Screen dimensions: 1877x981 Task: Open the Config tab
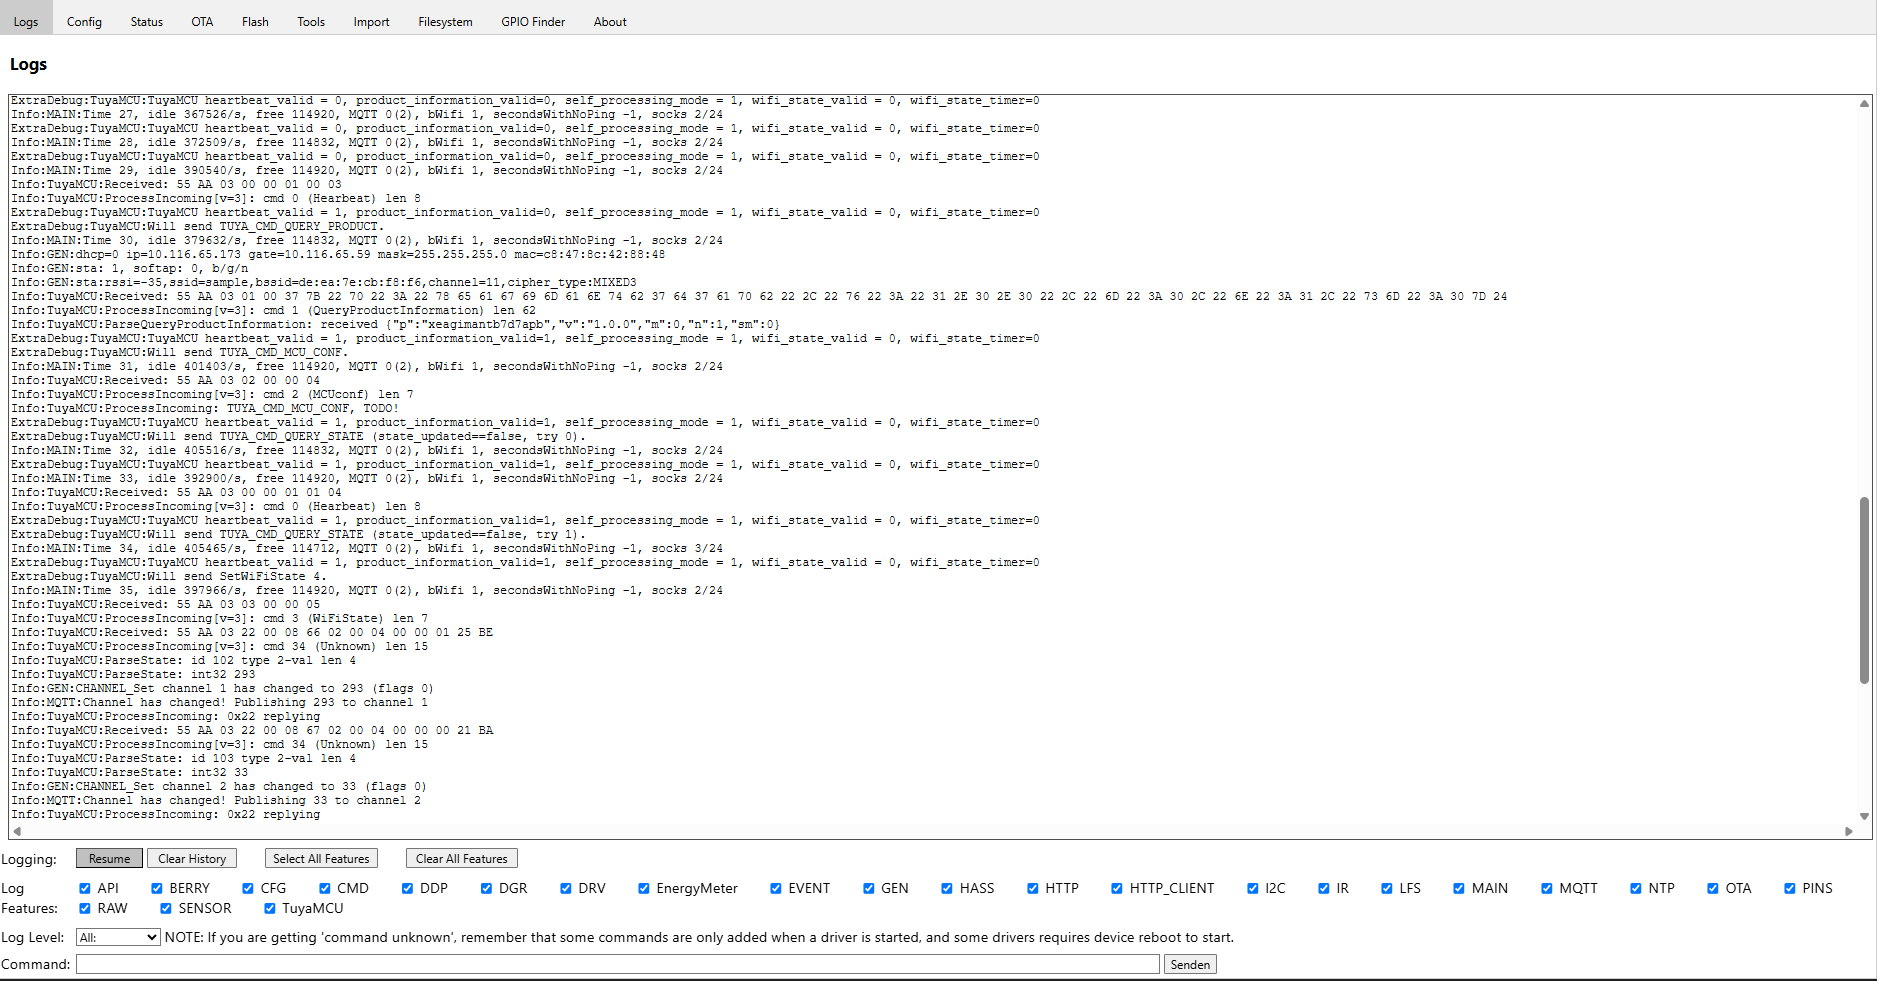84,21
